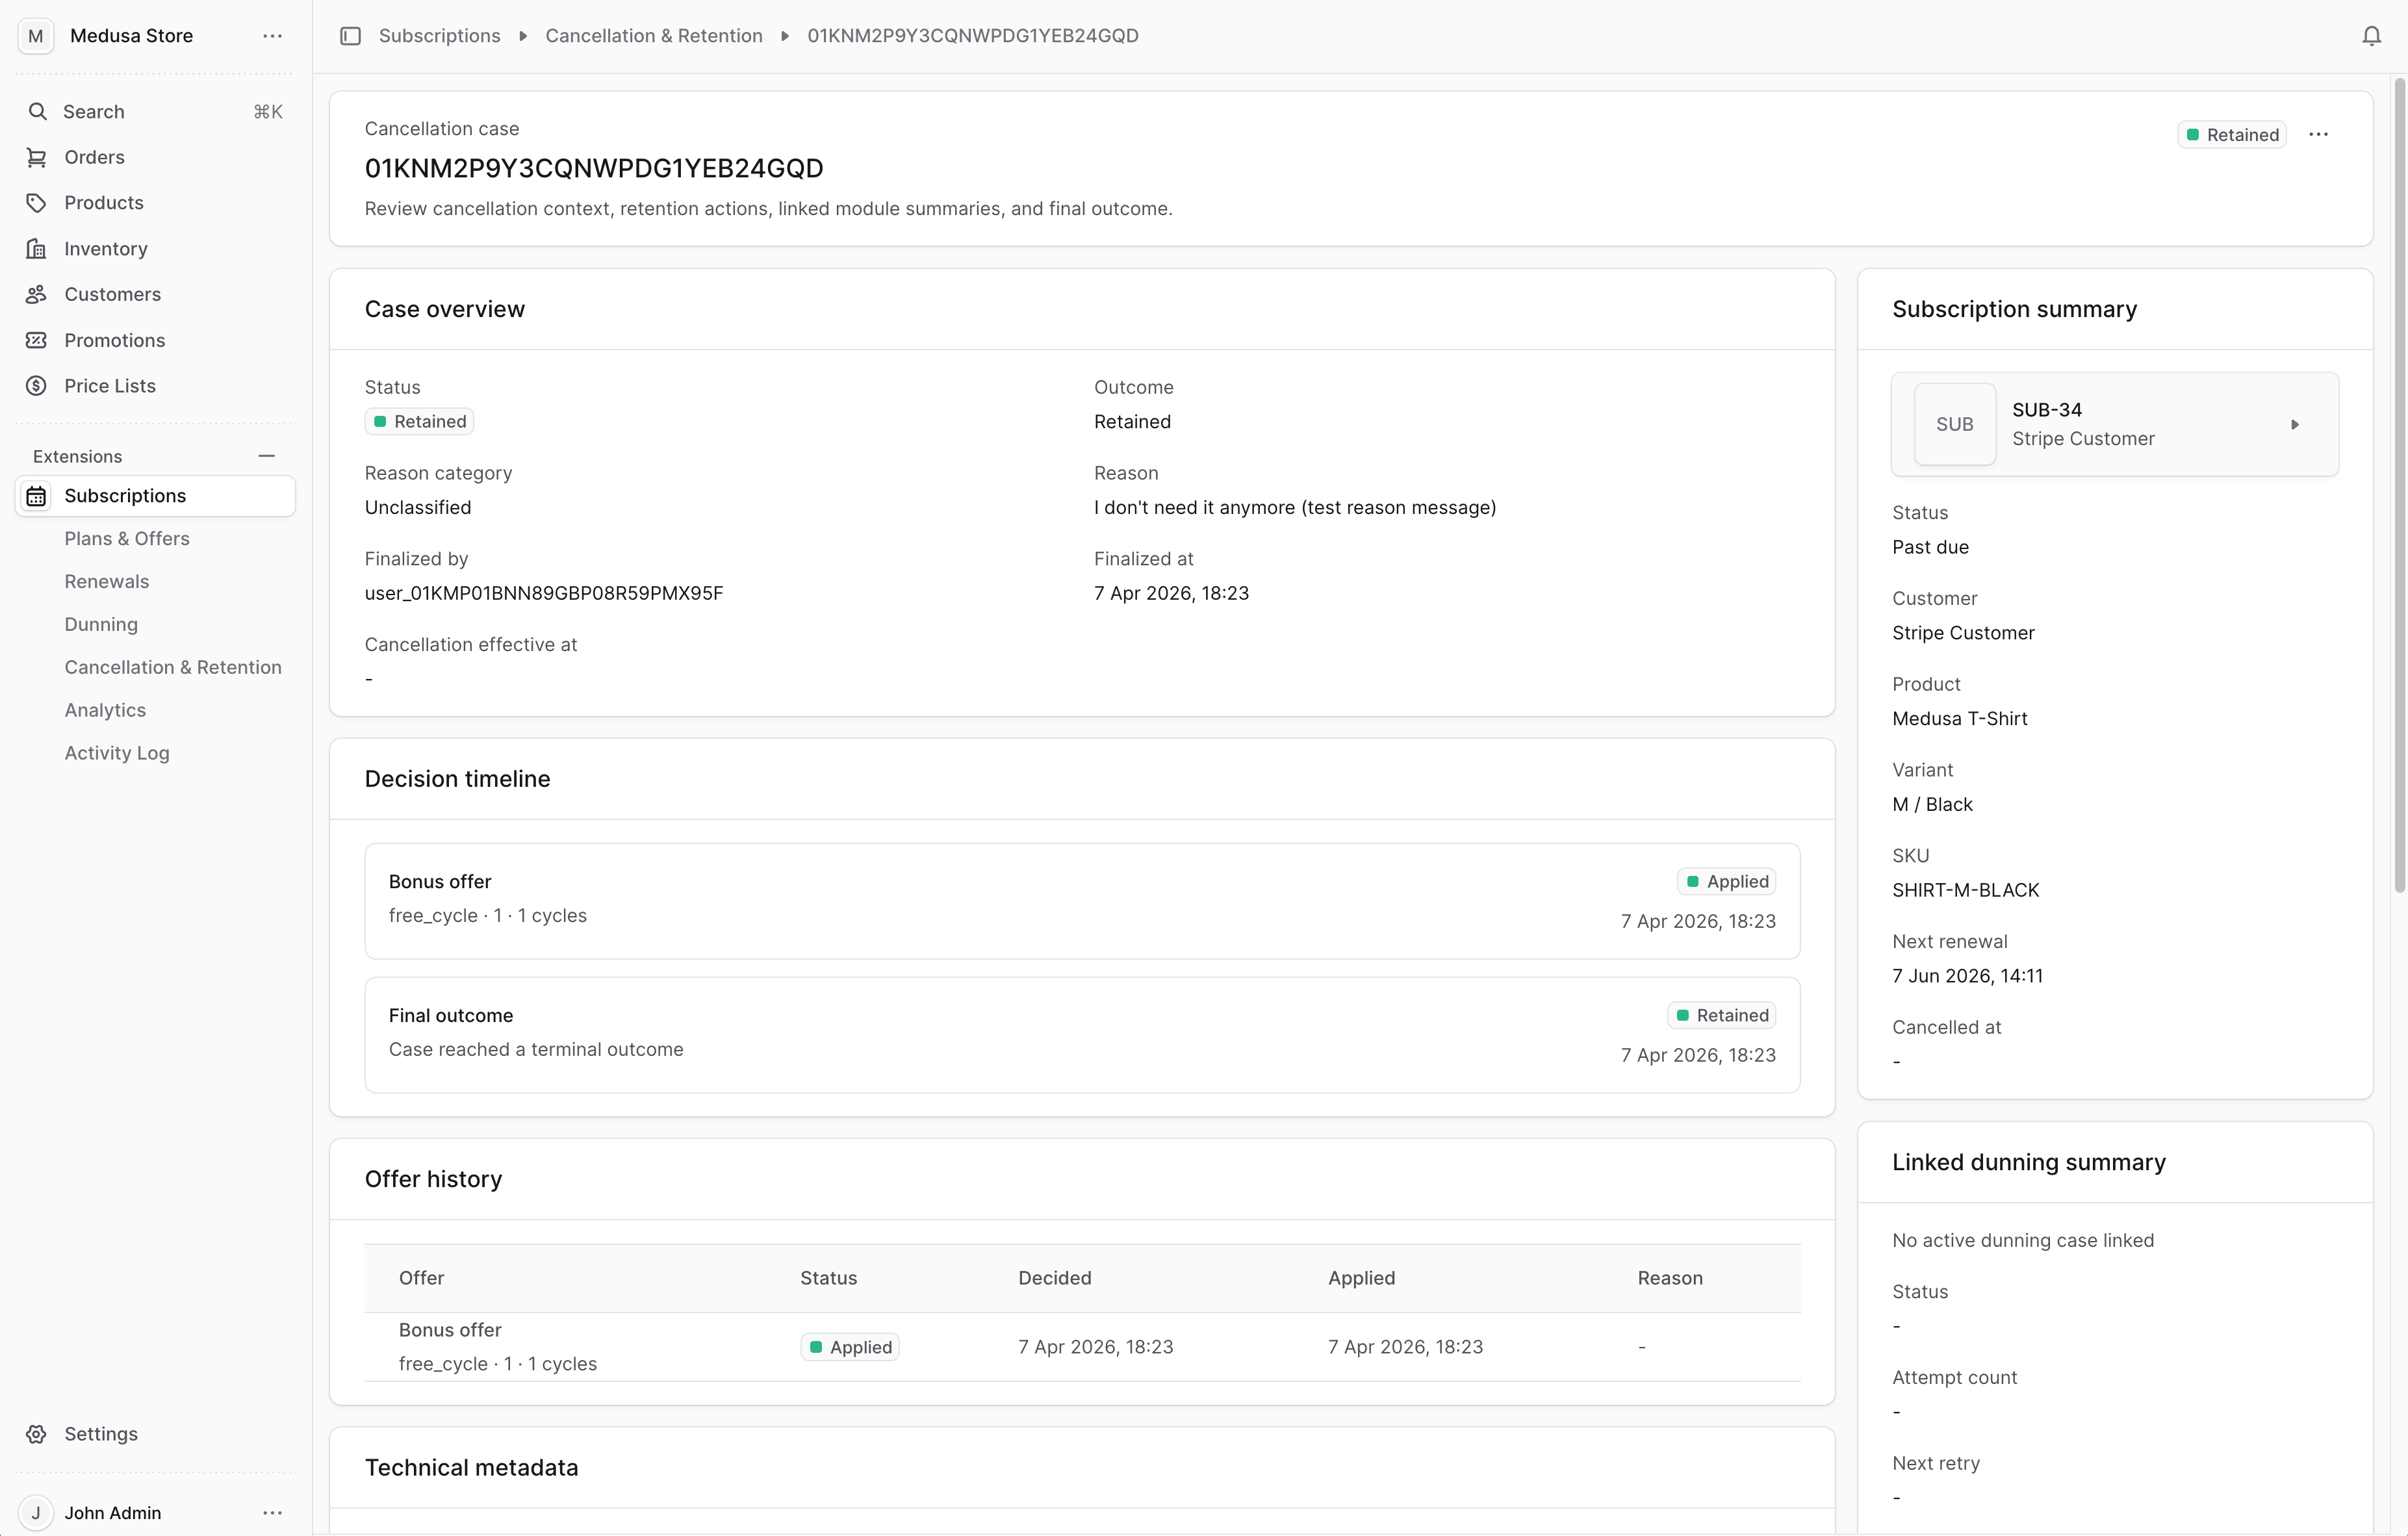Open Customers via people icon
The image size is (2408, 1536).
pyautogui.click(x=37, y=294)
